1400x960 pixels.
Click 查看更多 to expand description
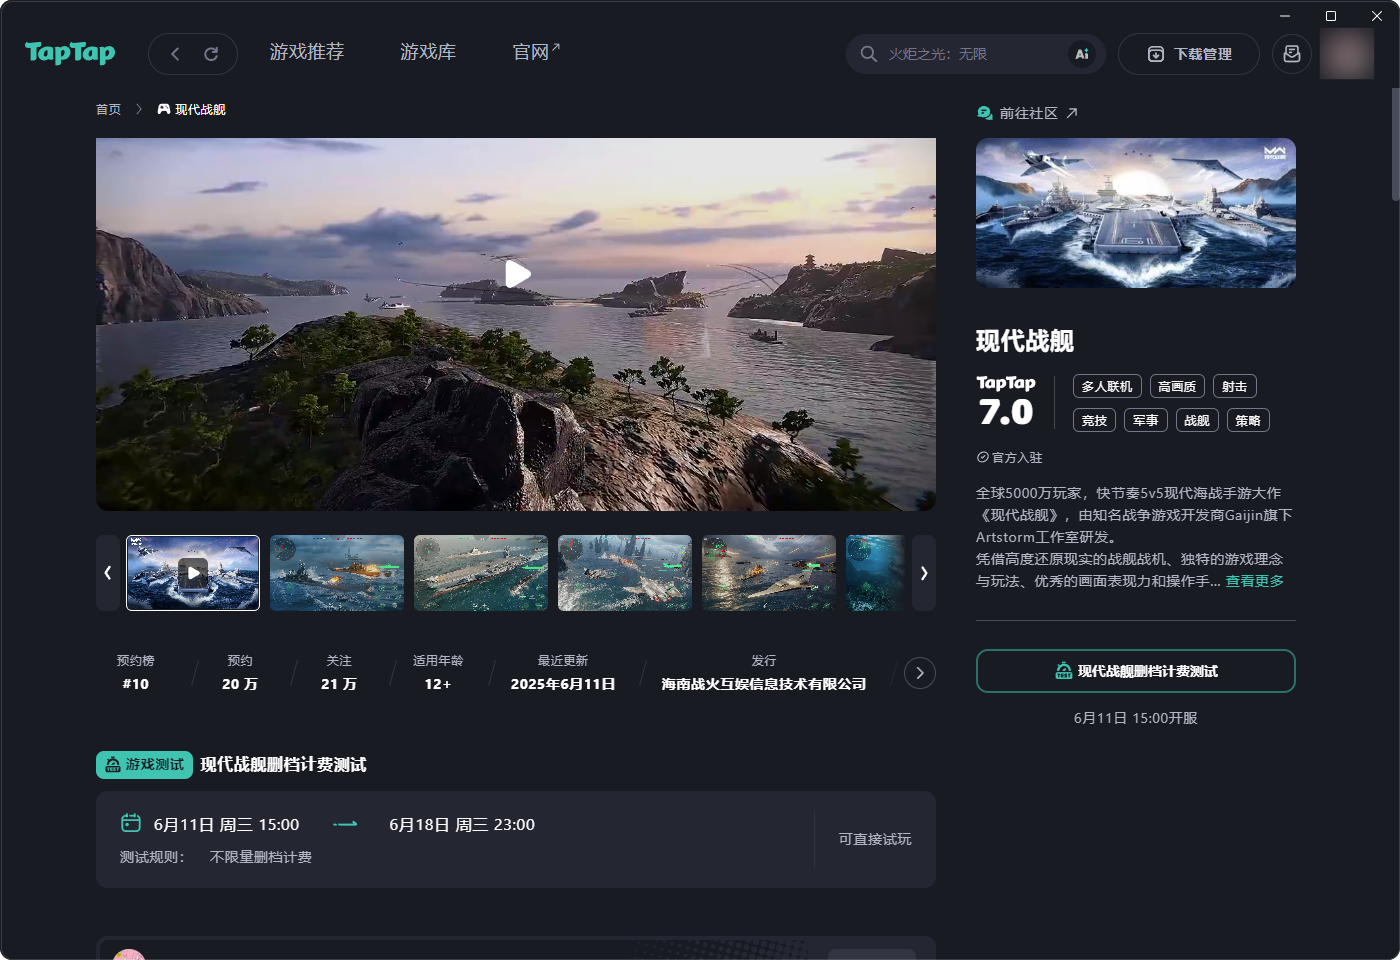(1255, 581)
